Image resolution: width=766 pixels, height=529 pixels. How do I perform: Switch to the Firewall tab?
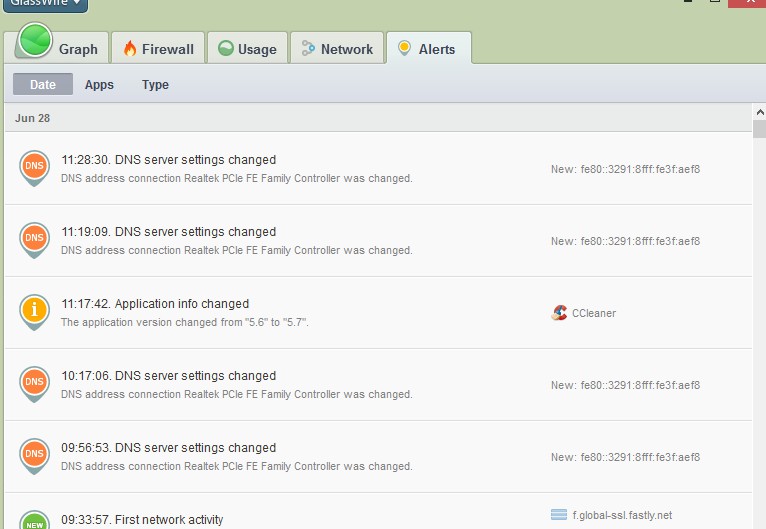tap(158, 48)
